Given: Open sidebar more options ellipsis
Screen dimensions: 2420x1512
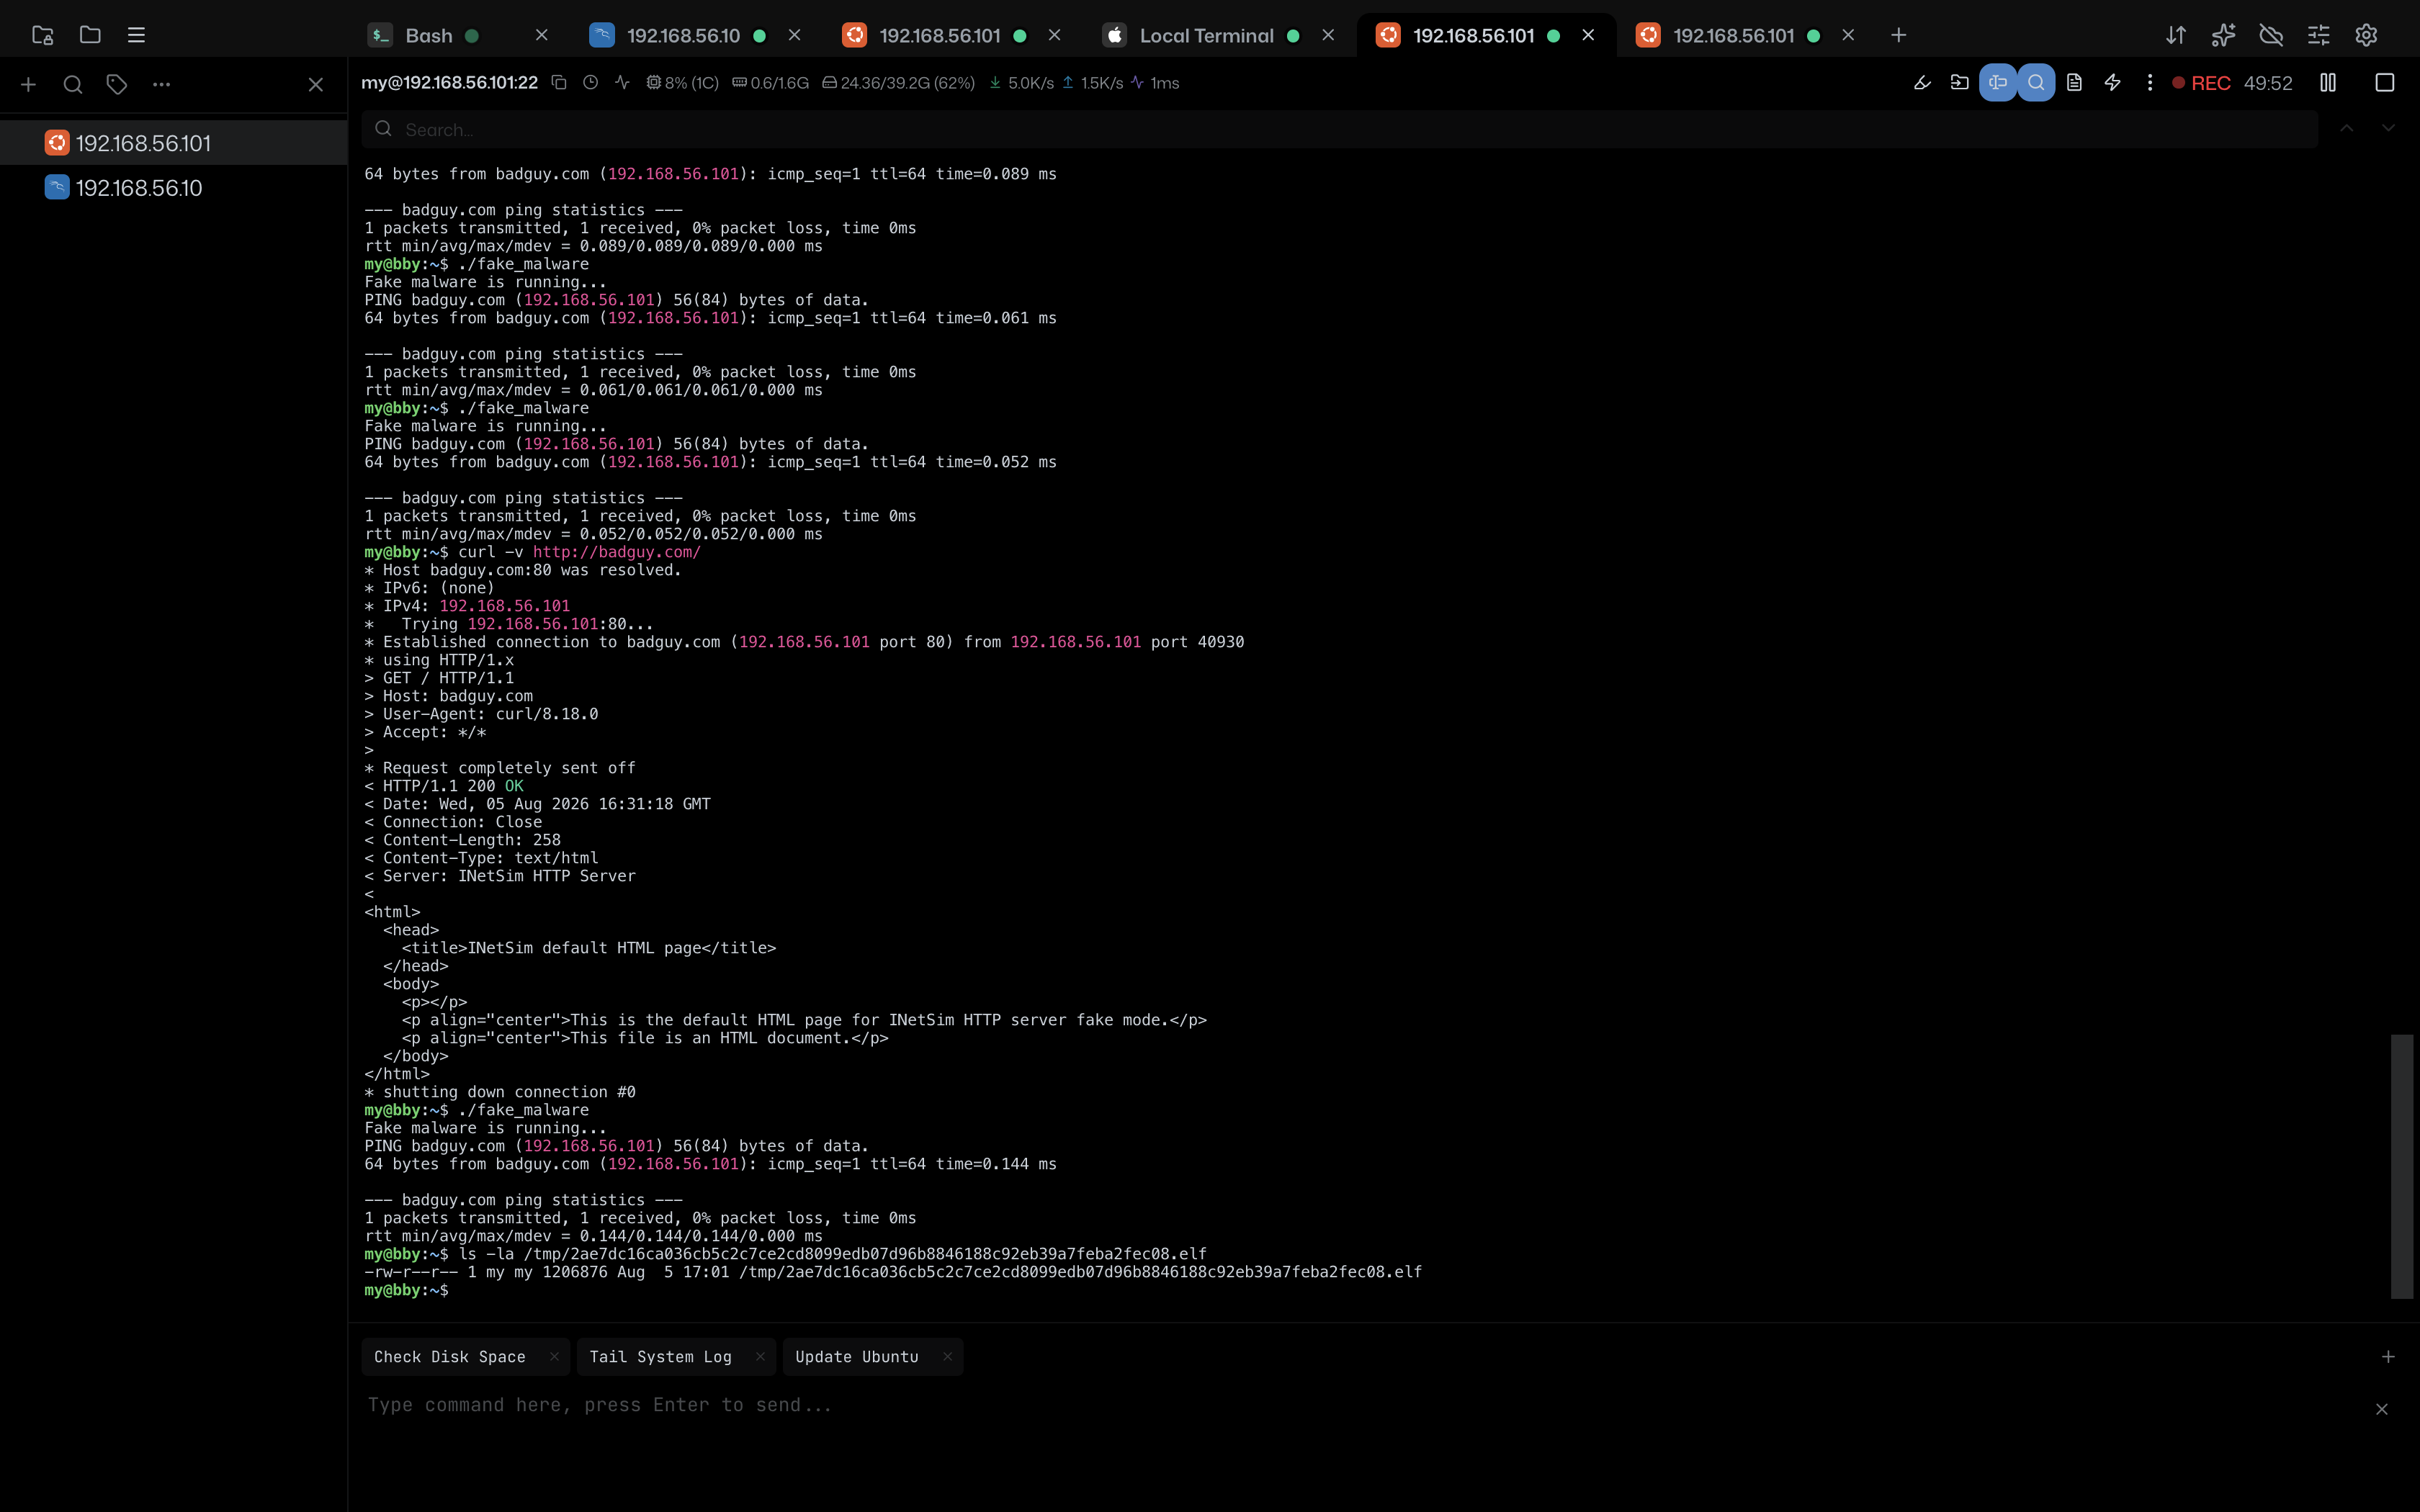Looking at the screenshot, I should (x=161, y=85).
